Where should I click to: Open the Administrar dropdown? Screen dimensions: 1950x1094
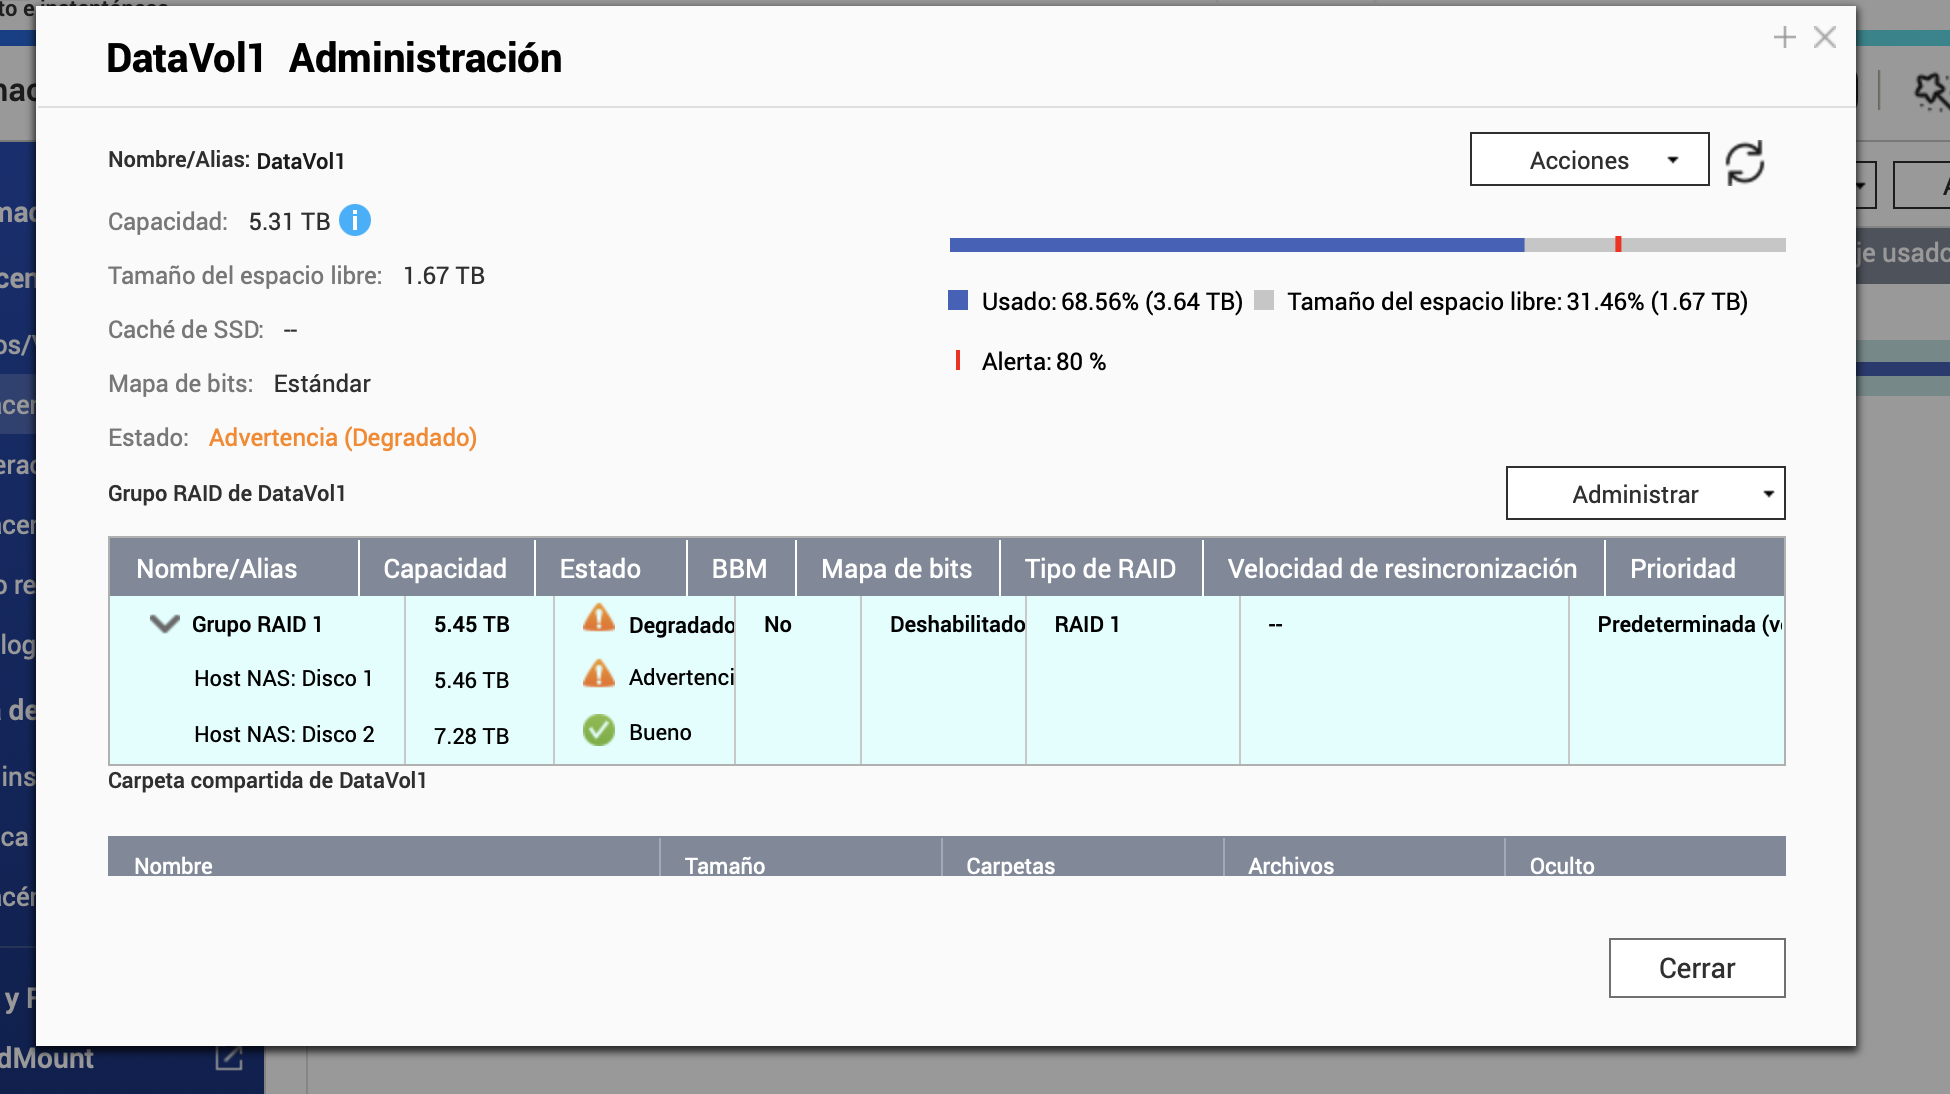(x=1645, y=494)
